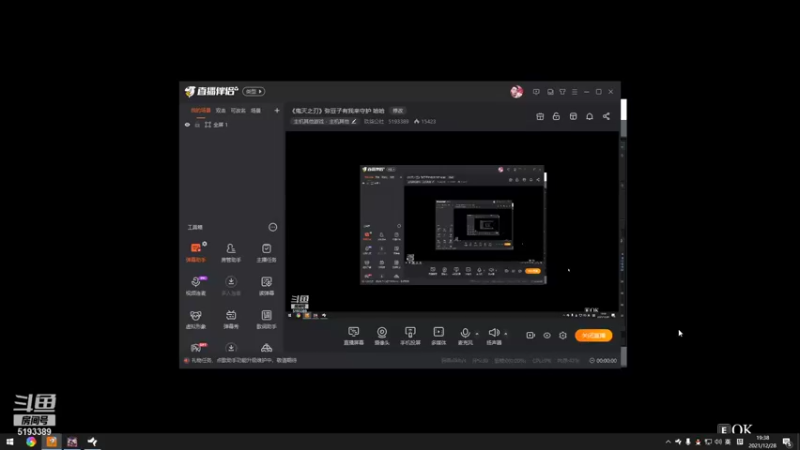Open settings gear badge on 弹幕助手
Screen dimensions: 800x450
[204, 244]
